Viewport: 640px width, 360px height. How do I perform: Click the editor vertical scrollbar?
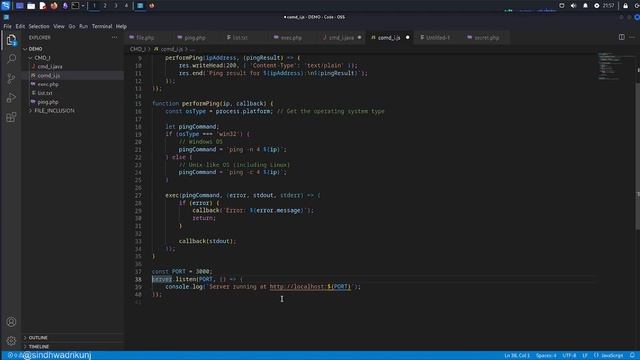637,155
